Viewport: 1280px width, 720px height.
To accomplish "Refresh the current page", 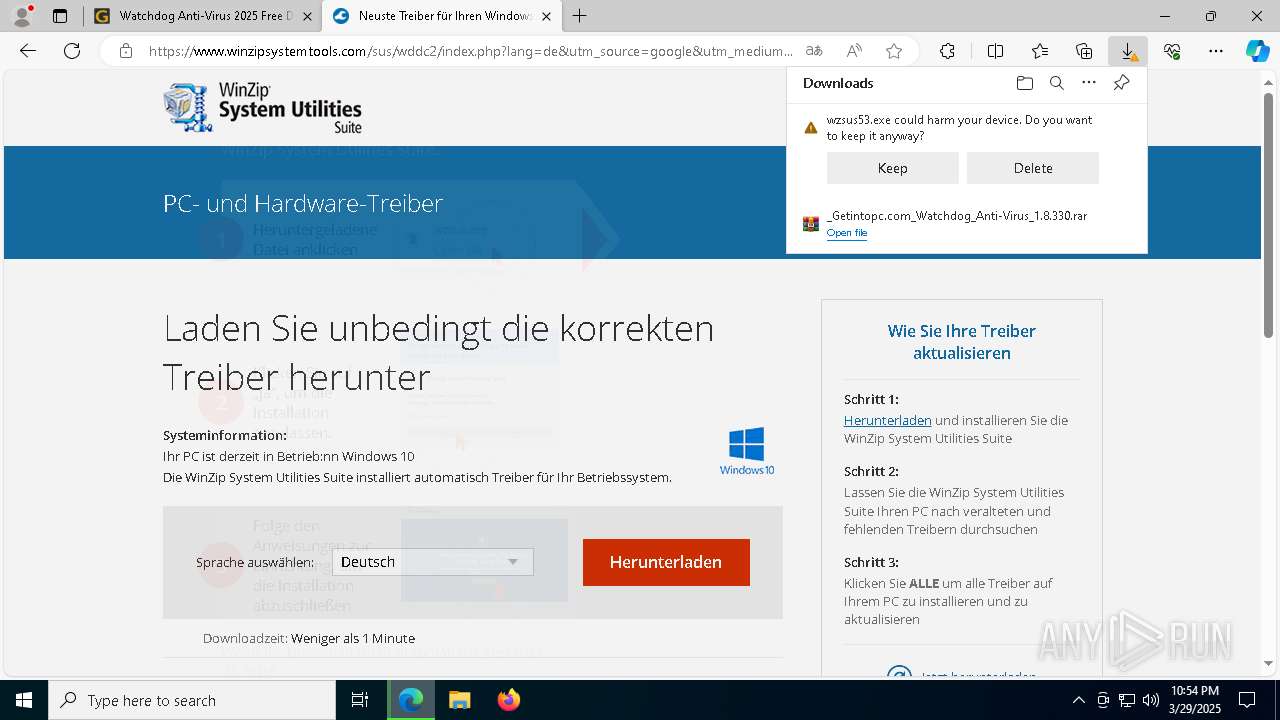I will pyautogui.click(x=72, y=51).
